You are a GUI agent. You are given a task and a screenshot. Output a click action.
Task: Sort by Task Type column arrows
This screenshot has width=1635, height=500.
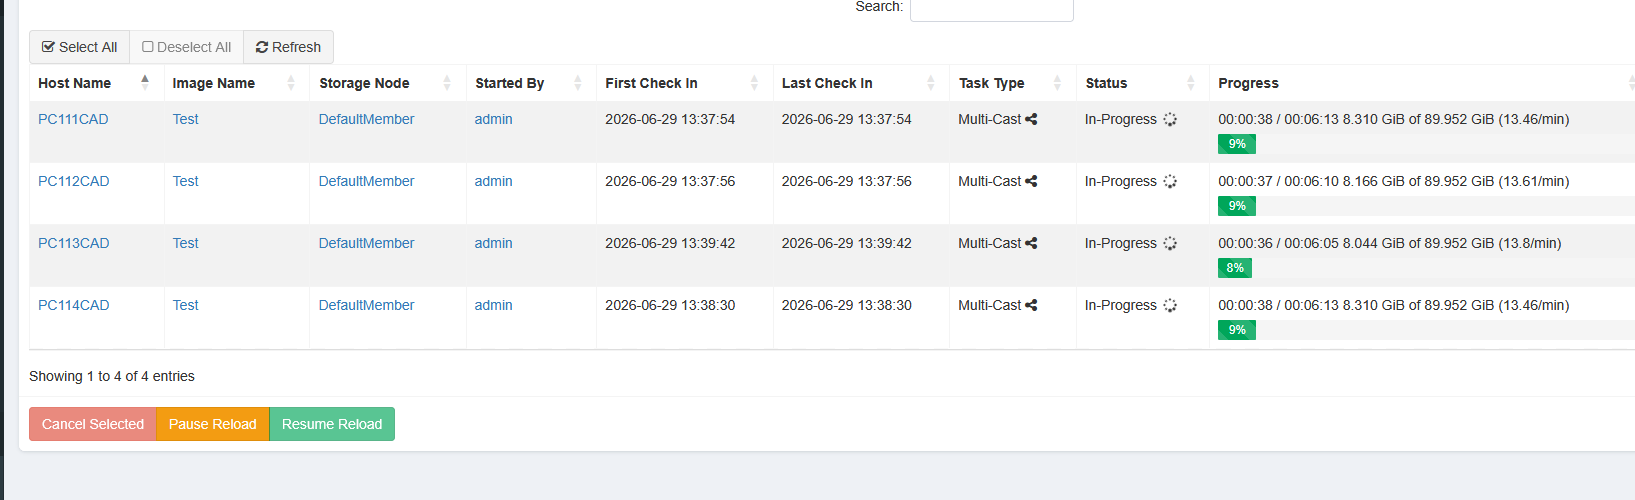(1057, 83)
